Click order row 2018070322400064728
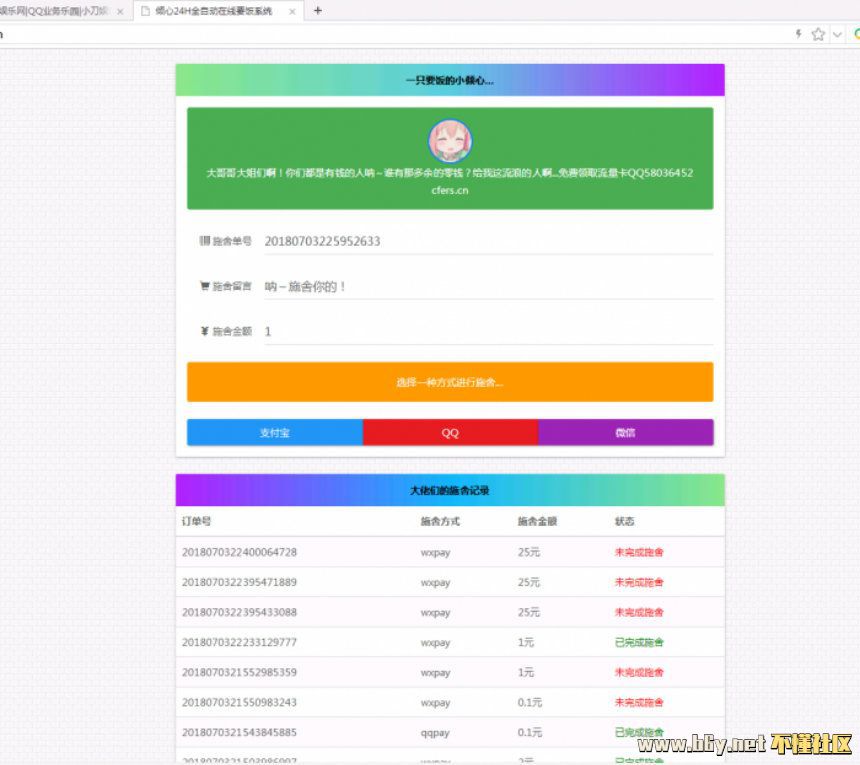Image resolution: width=860 pixels, height=765 pixels. tap(239, 552)
